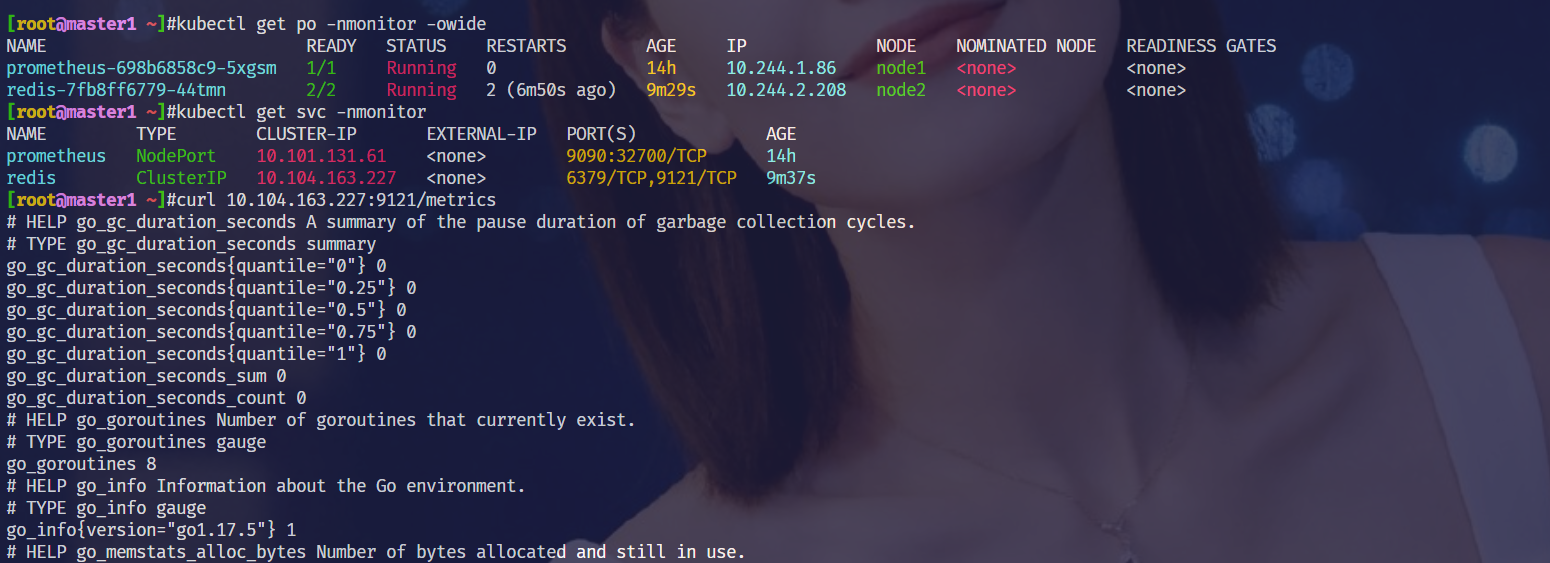
Task: Click the EXTERNAL-IP column header
Action: tap(481, 134)
